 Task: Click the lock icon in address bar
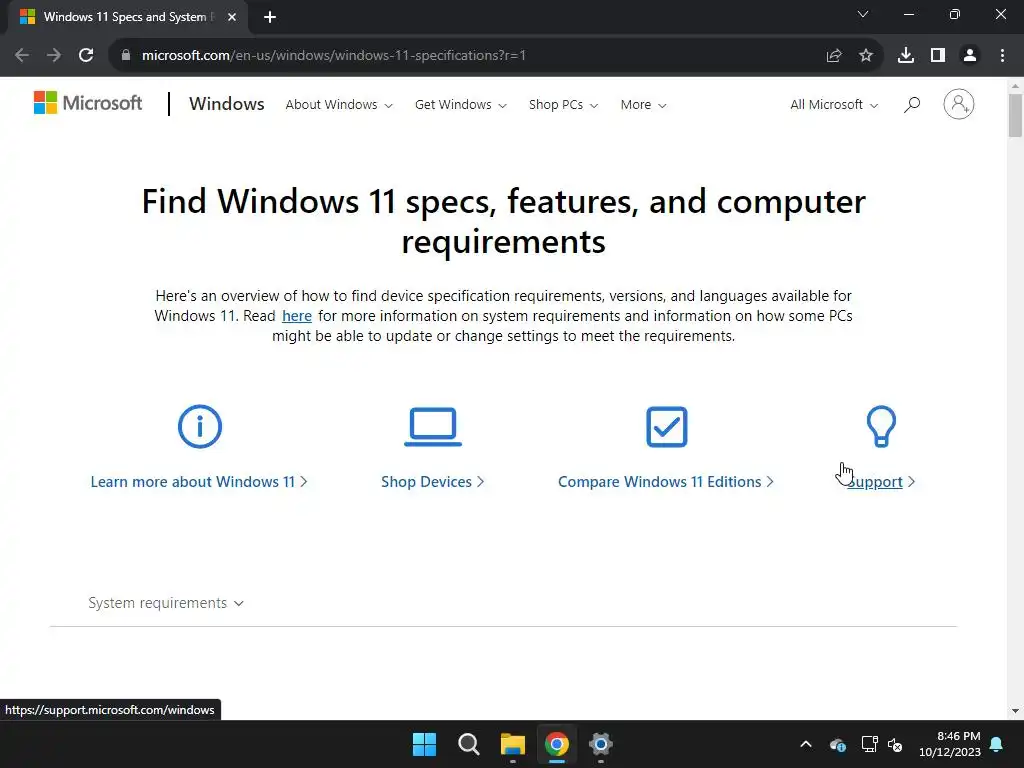126,56
